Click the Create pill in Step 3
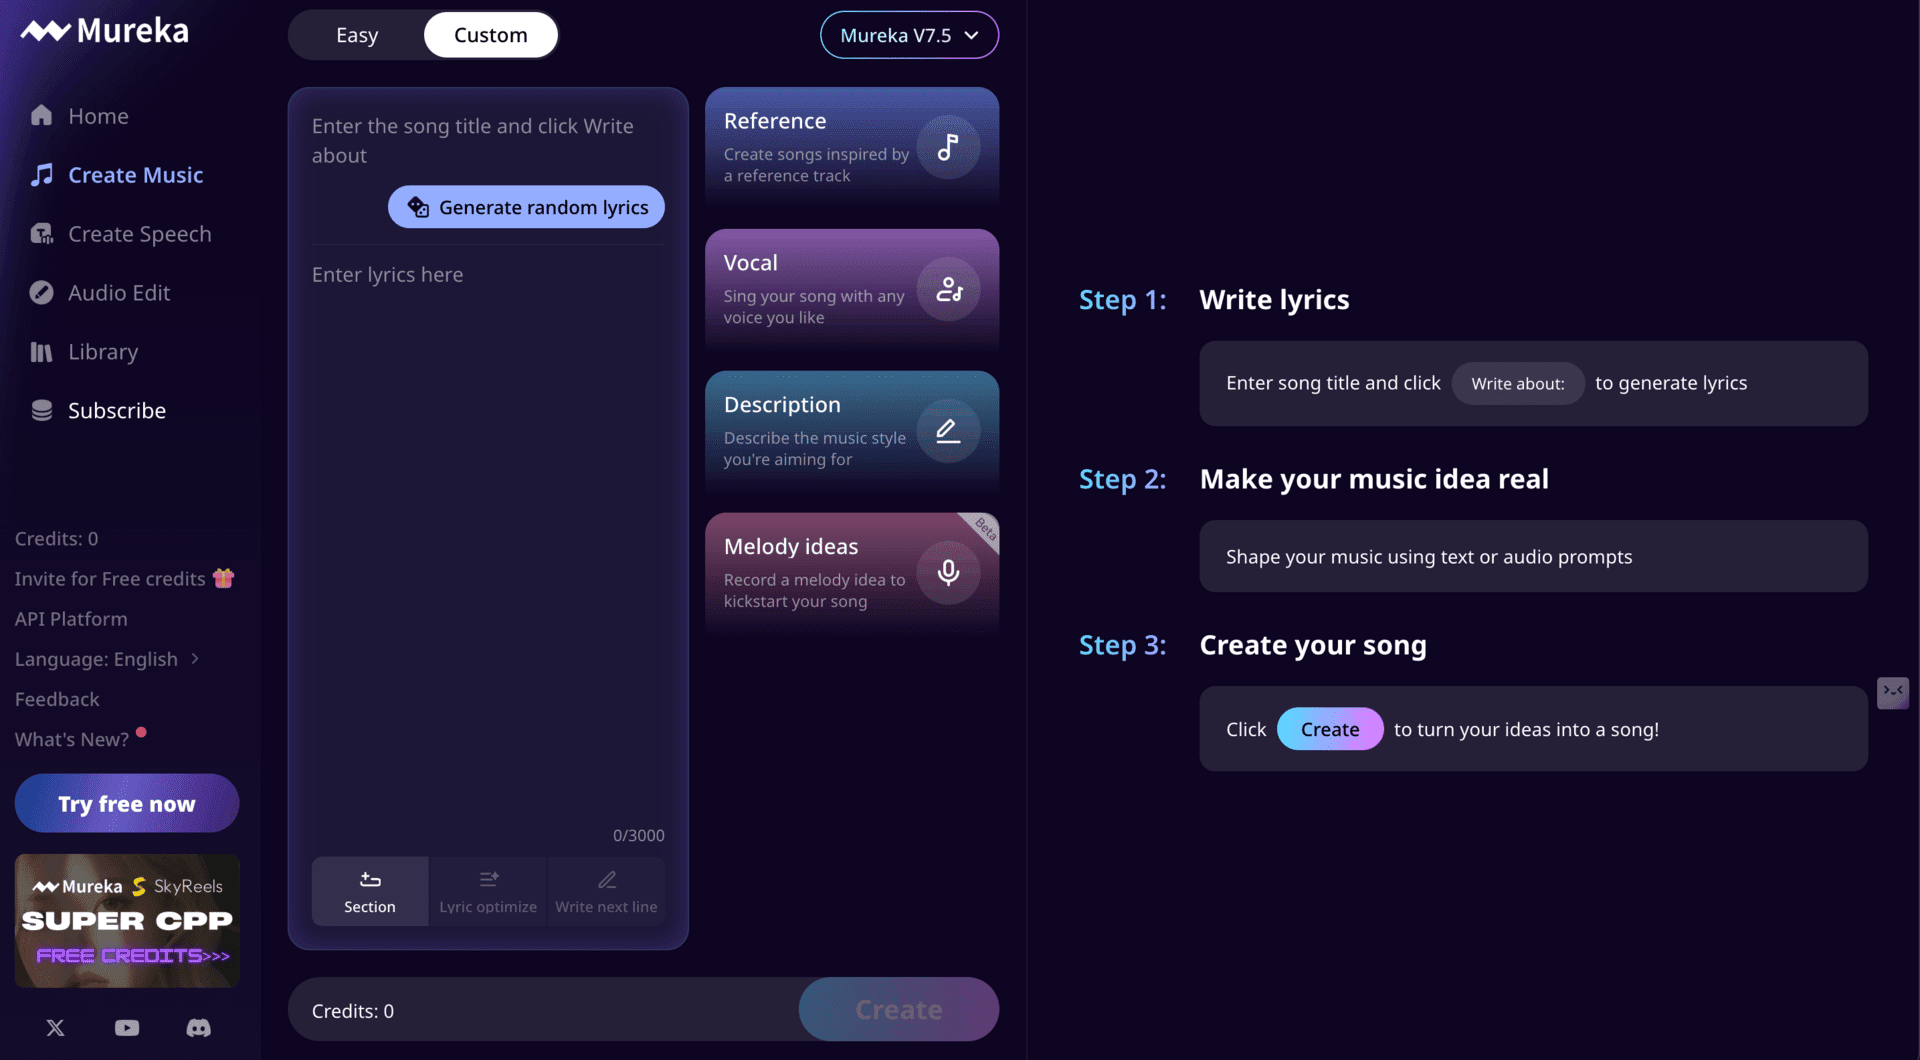Viewport: 1920px width, 1060px height. (x=1330, y=729)
